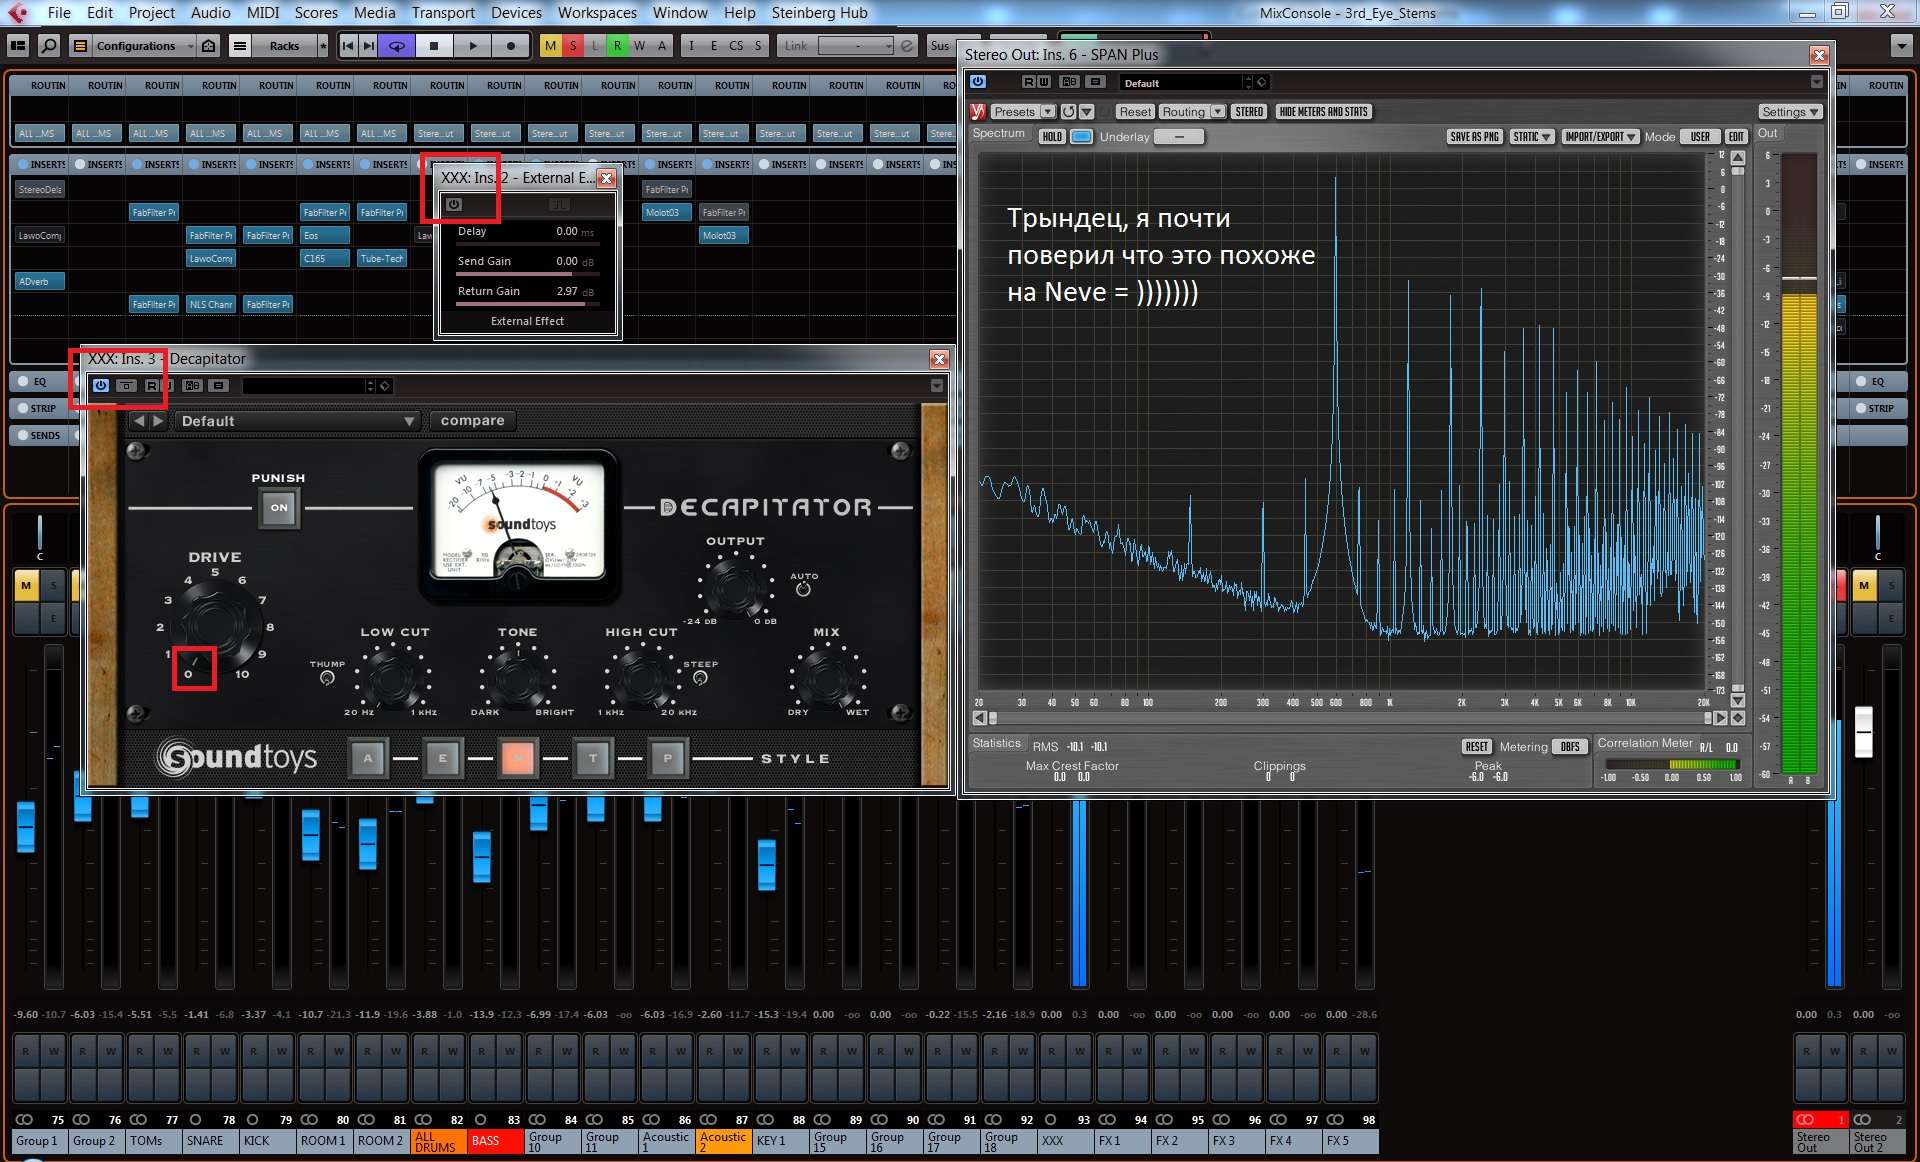Viewport: 1920px width, 1162px height.
Task: Toggle the green global Read R button in toolbar
Action: 617,46
